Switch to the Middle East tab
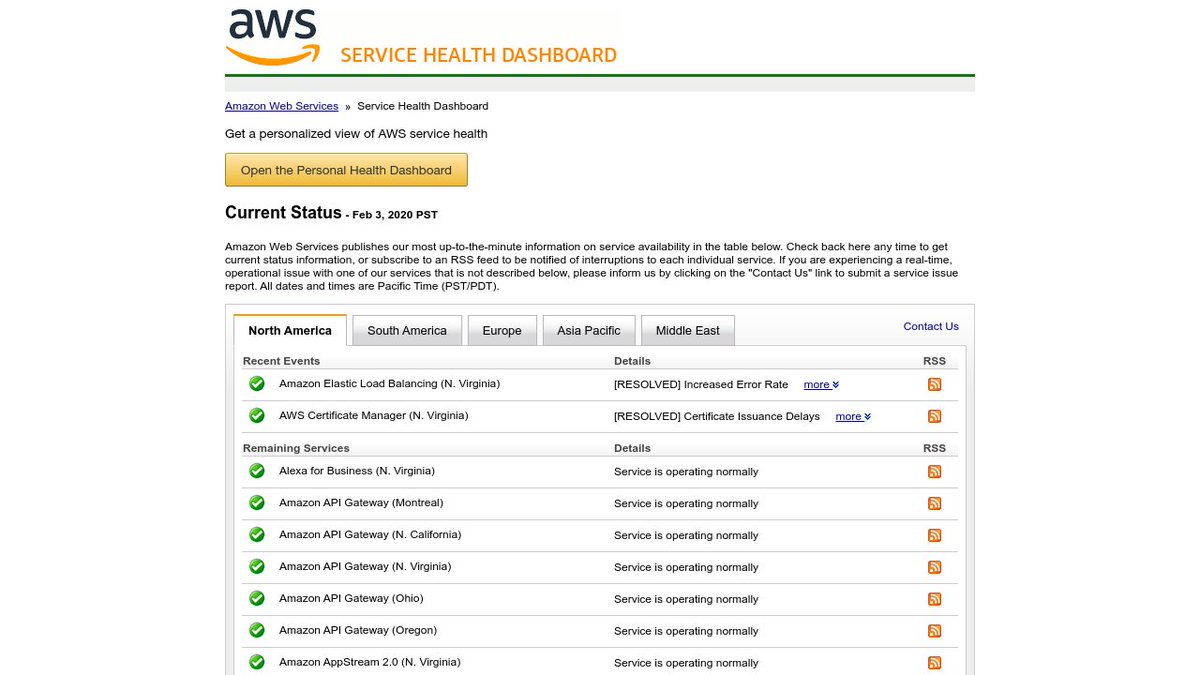The height and width of the screenshot is (675, 1200). tap(688, 331)
